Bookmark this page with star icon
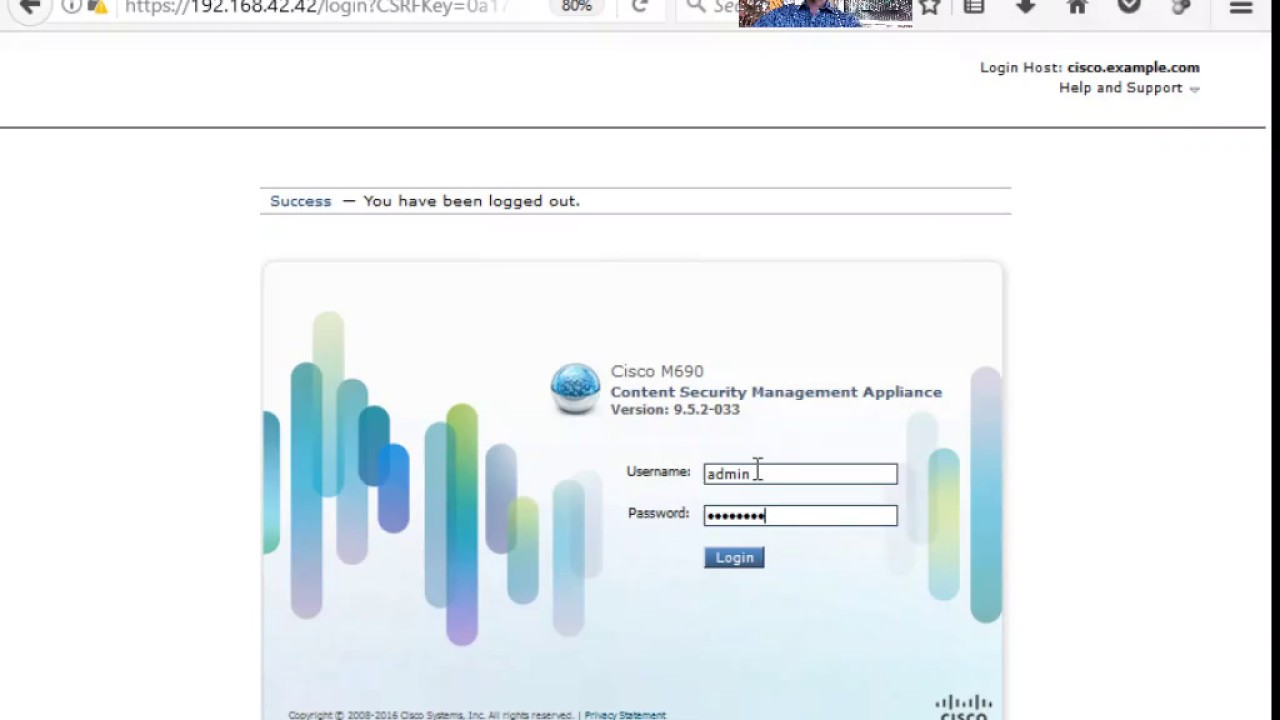Image resolution: width=1280 pixels, height=720 pixels. [930, 7]
